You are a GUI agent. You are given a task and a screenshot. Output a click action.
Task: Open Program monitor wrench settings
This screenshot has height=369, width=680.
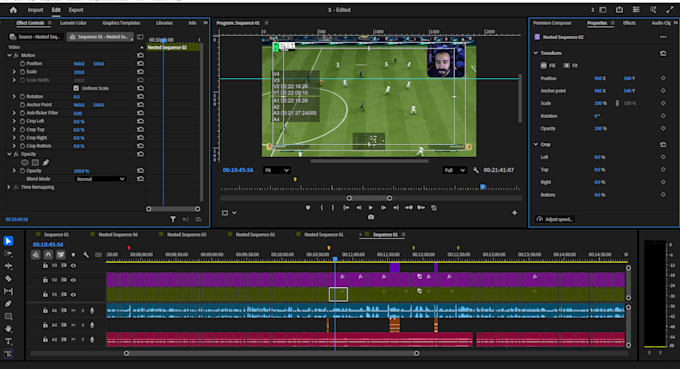pyautogui.click(x=476, y=170)
